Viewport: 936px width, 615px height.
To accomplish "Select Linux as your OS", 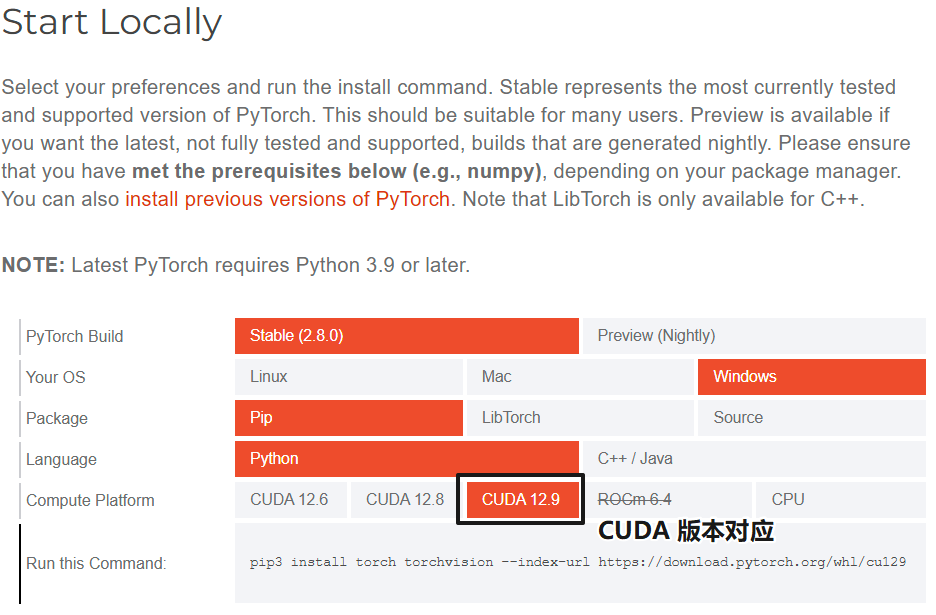I will pyautogui.click(x=349, y=377).
